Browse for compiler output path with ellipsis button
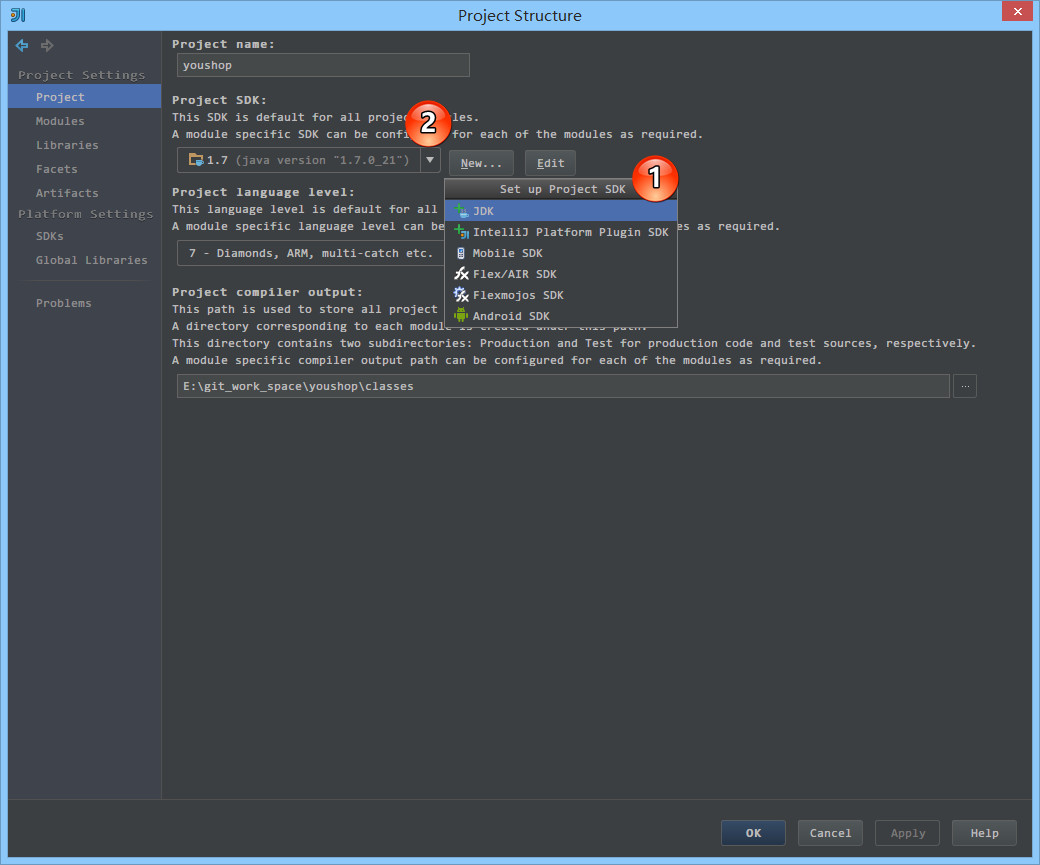Viewport: 1040px width, 865px height. tap(964, 386)
